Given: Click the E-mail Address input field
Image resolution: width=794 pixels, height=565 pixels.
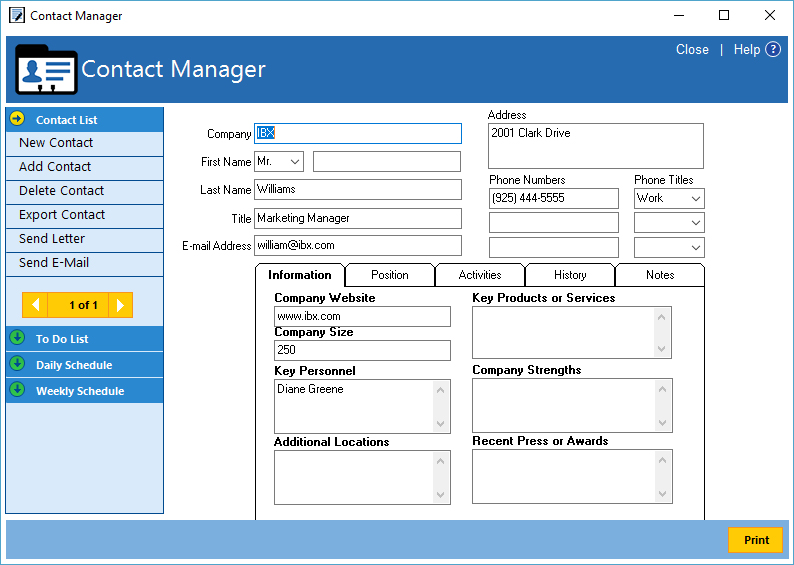Looking at the screenshot, I should (358, 246).
